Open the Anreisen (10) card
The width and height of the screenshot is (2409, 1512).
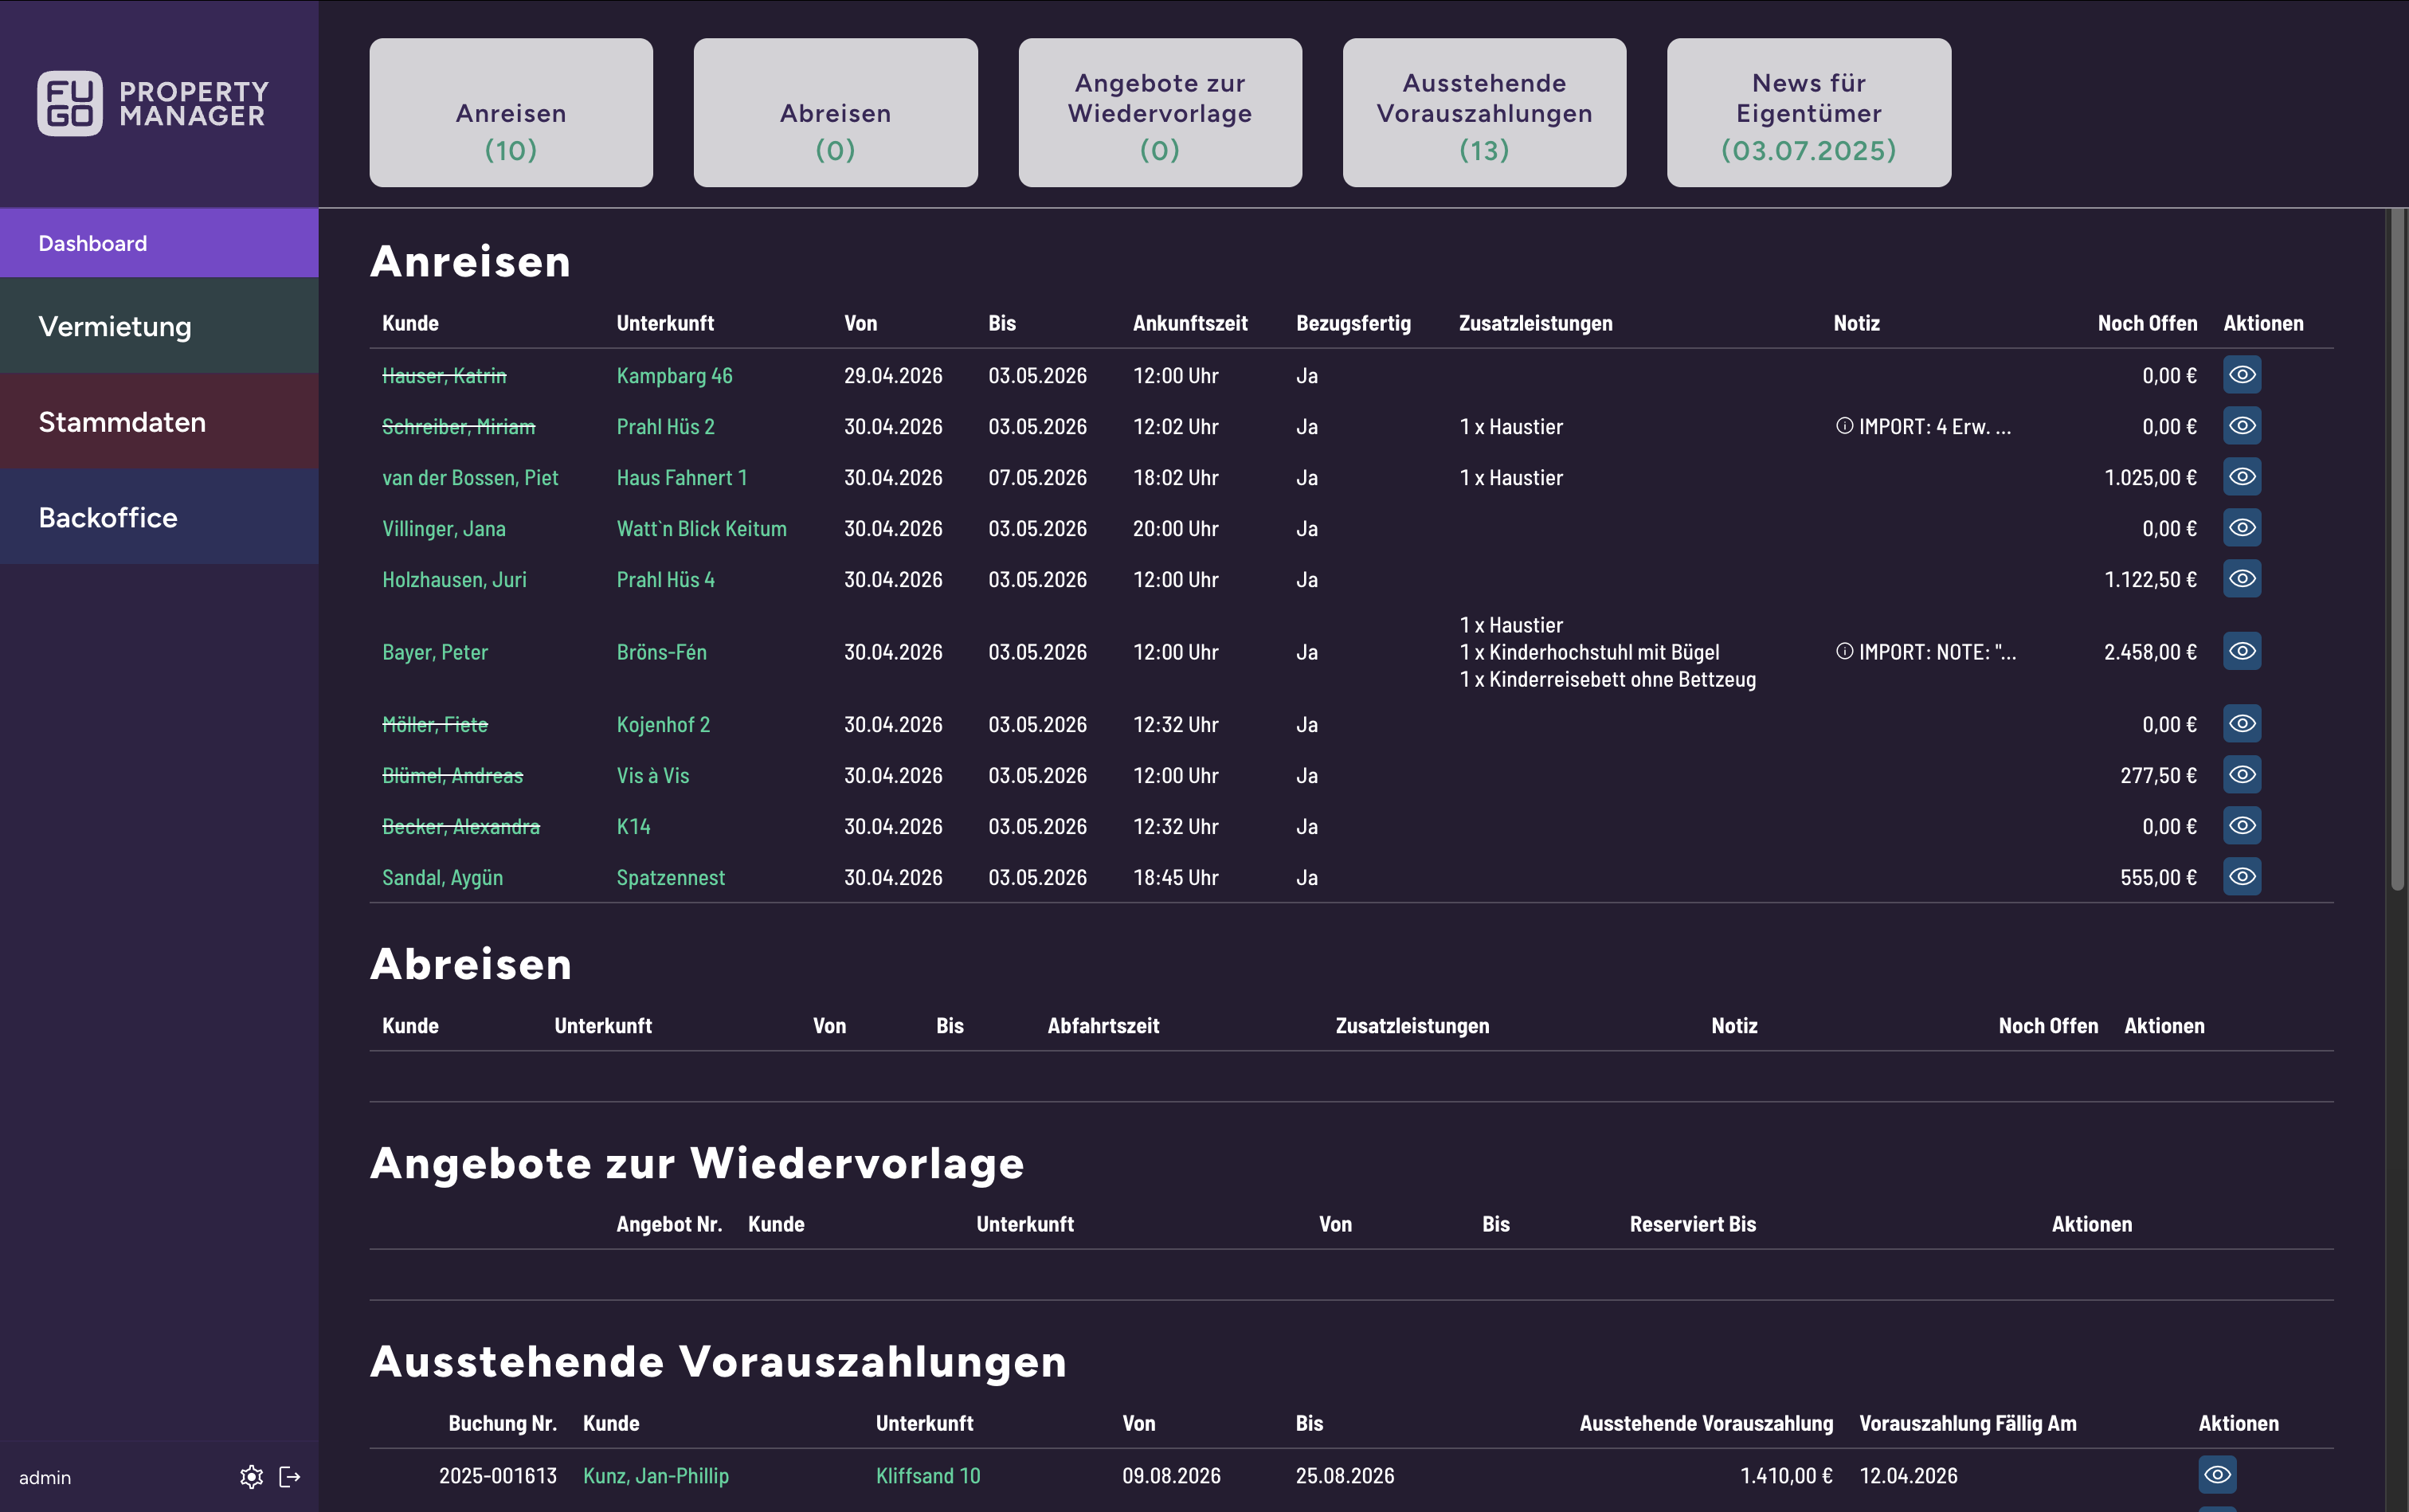click(511, 112)
